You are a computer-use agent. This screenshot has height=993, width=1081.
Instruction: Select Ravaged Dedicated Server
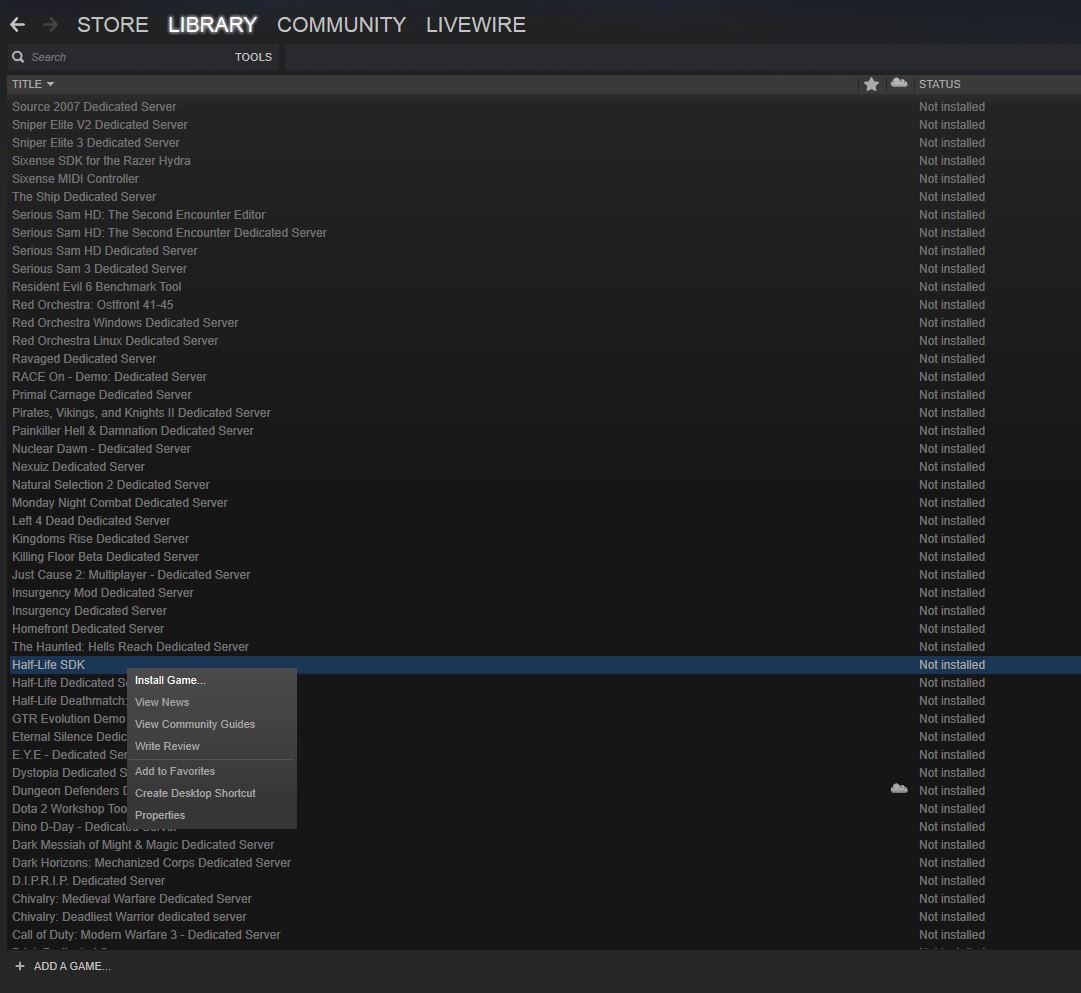(544, 359)
